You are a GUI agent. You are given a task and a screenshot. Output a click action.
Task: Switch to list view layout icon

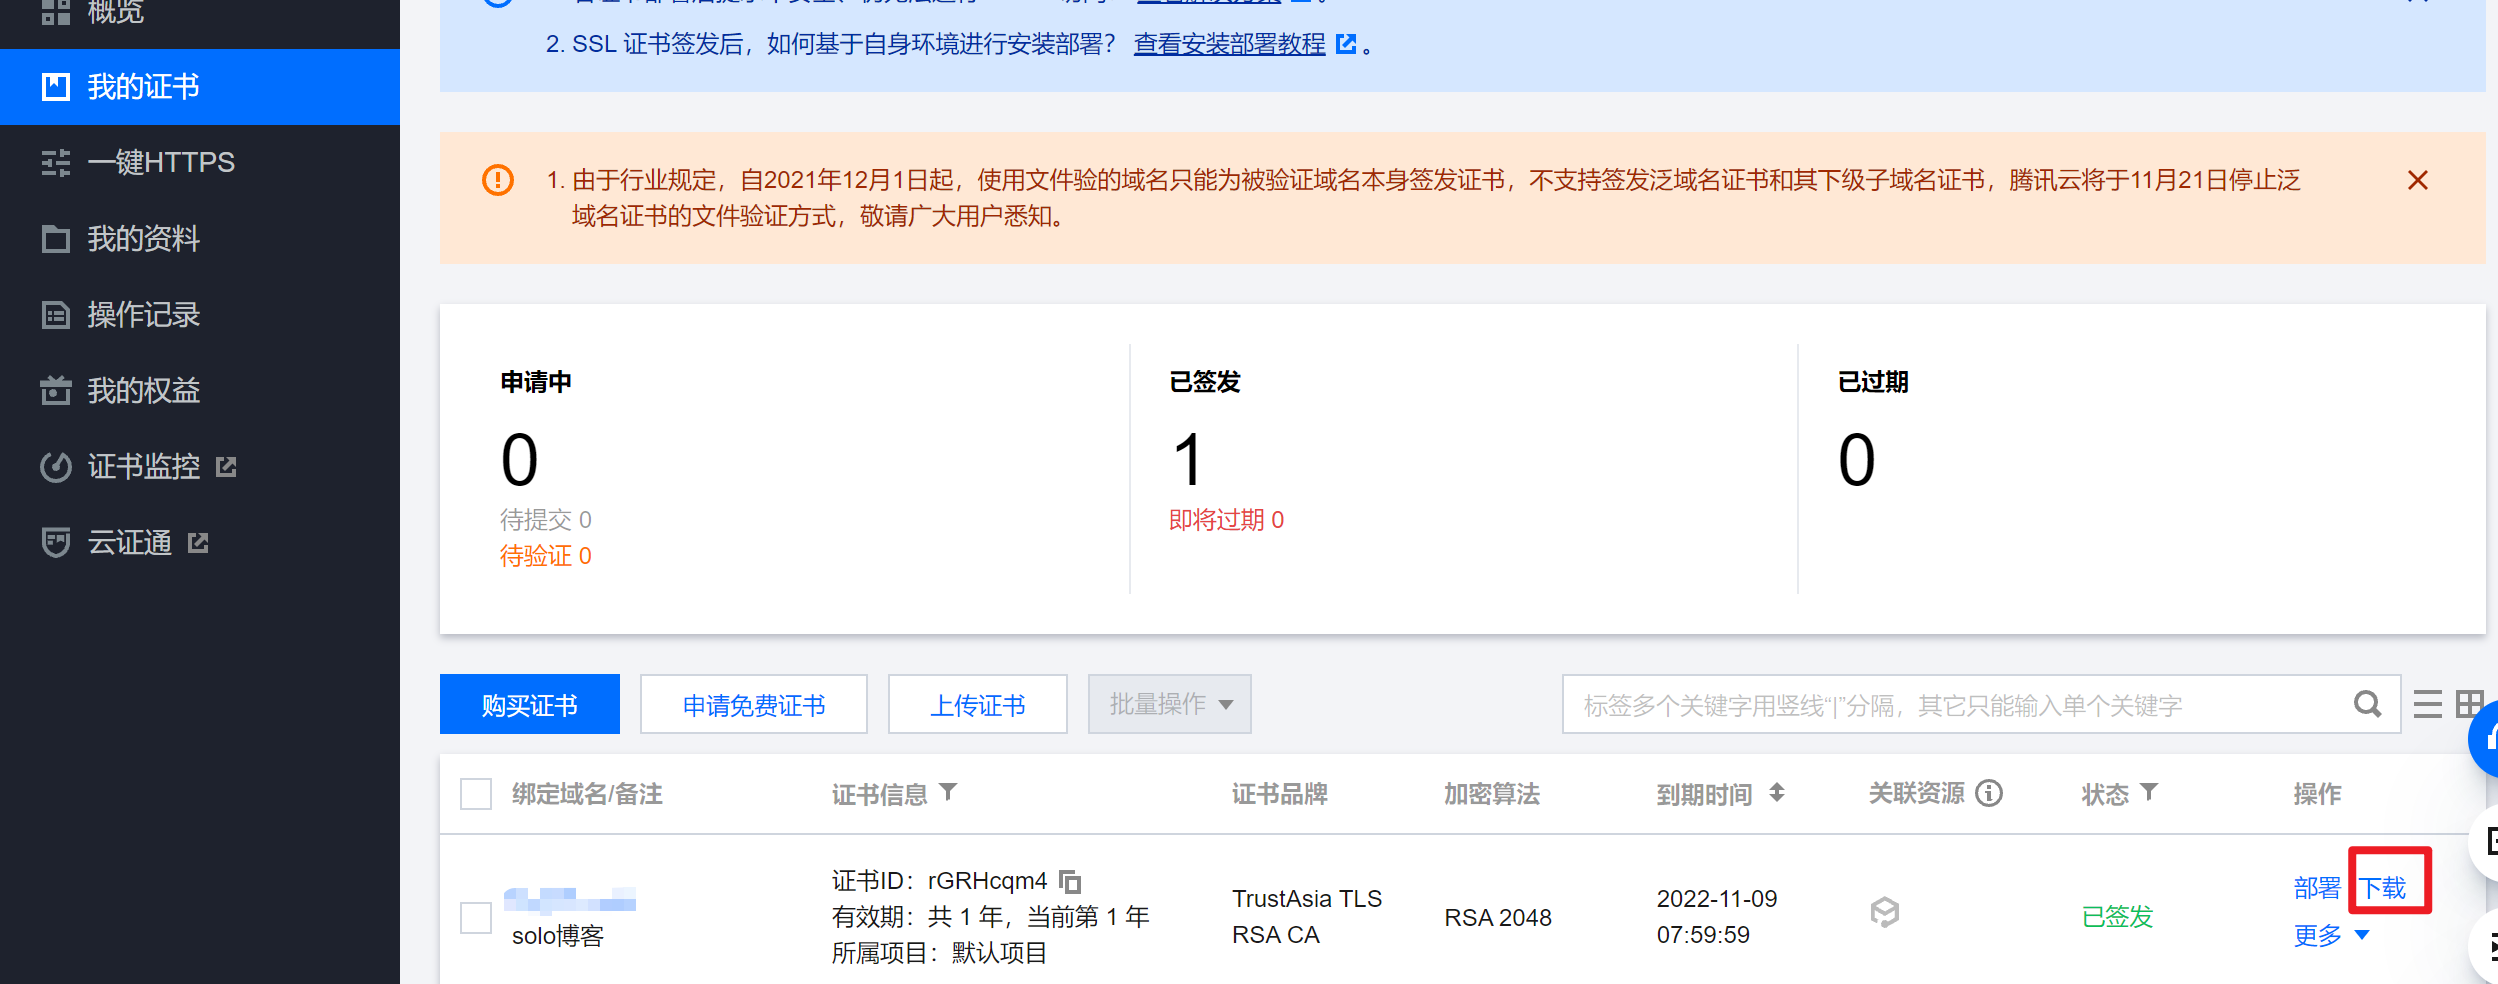2428,705
